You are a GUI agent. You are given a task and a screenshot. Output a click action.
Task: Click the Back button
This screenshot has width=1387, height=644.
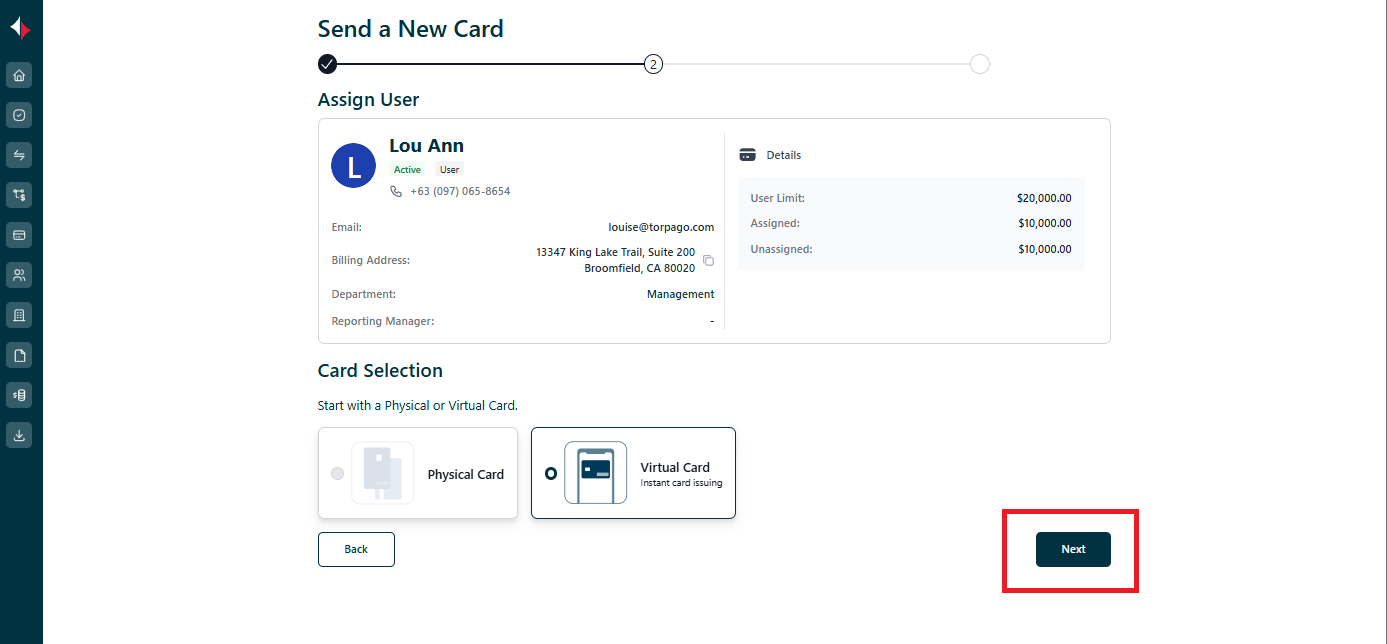[x=356, y=549]
